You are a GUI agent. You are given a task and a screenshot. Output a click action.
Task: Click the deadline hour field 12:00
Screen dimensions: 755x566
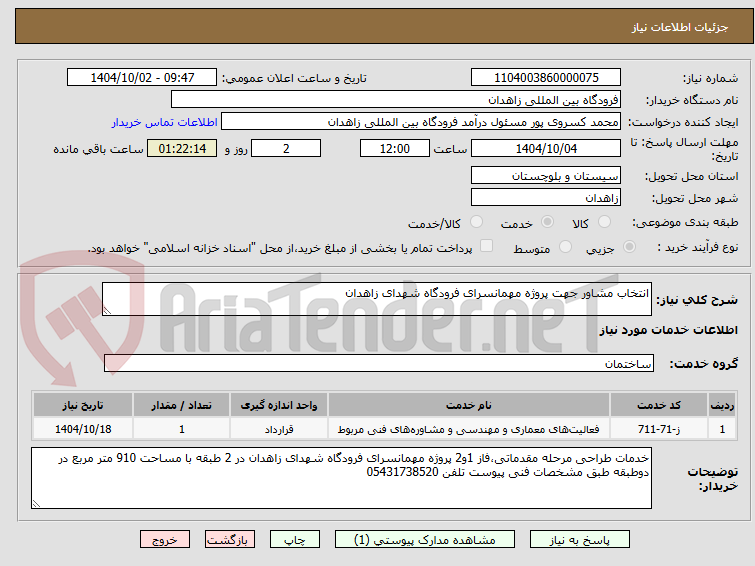click(395, 148)
